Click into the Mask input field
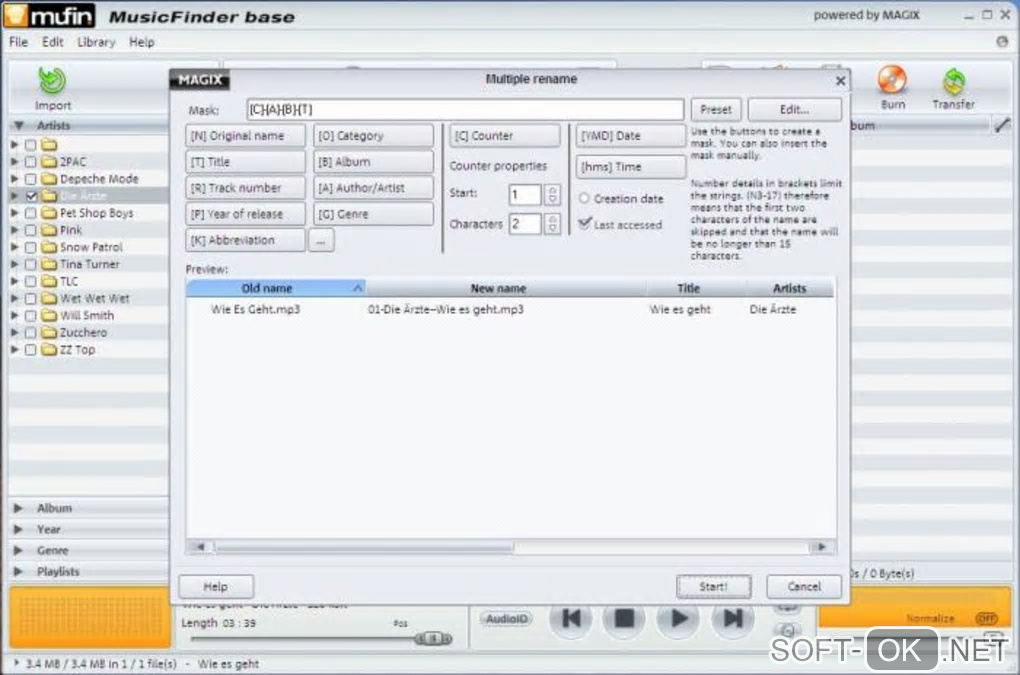The image size is (1020, 675). 465,110
